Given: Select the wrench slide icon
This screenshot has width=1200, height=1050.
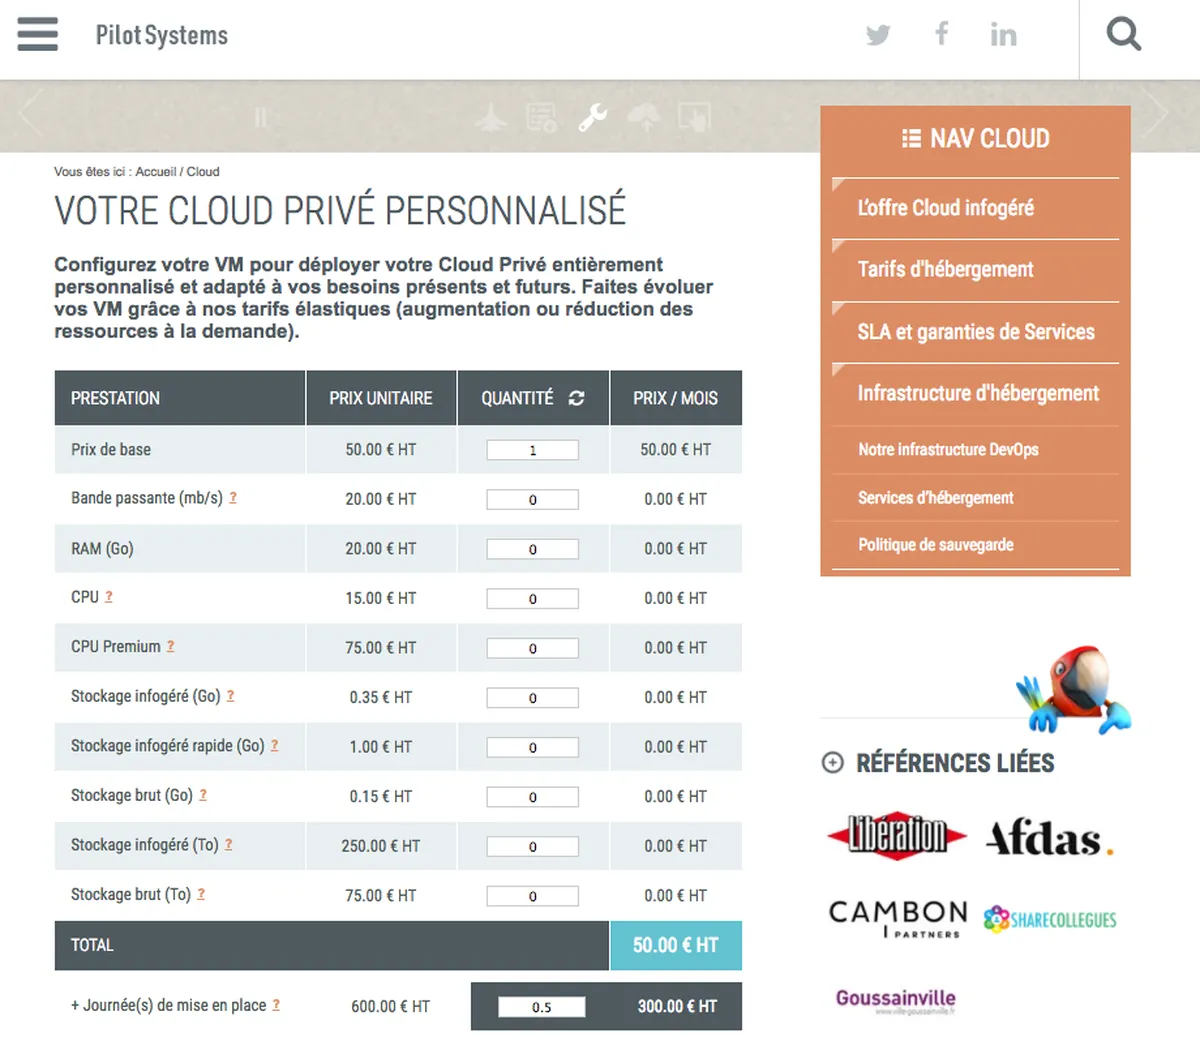Looking at the screenshot, I should pyautogui.click(x=593, y=118).
